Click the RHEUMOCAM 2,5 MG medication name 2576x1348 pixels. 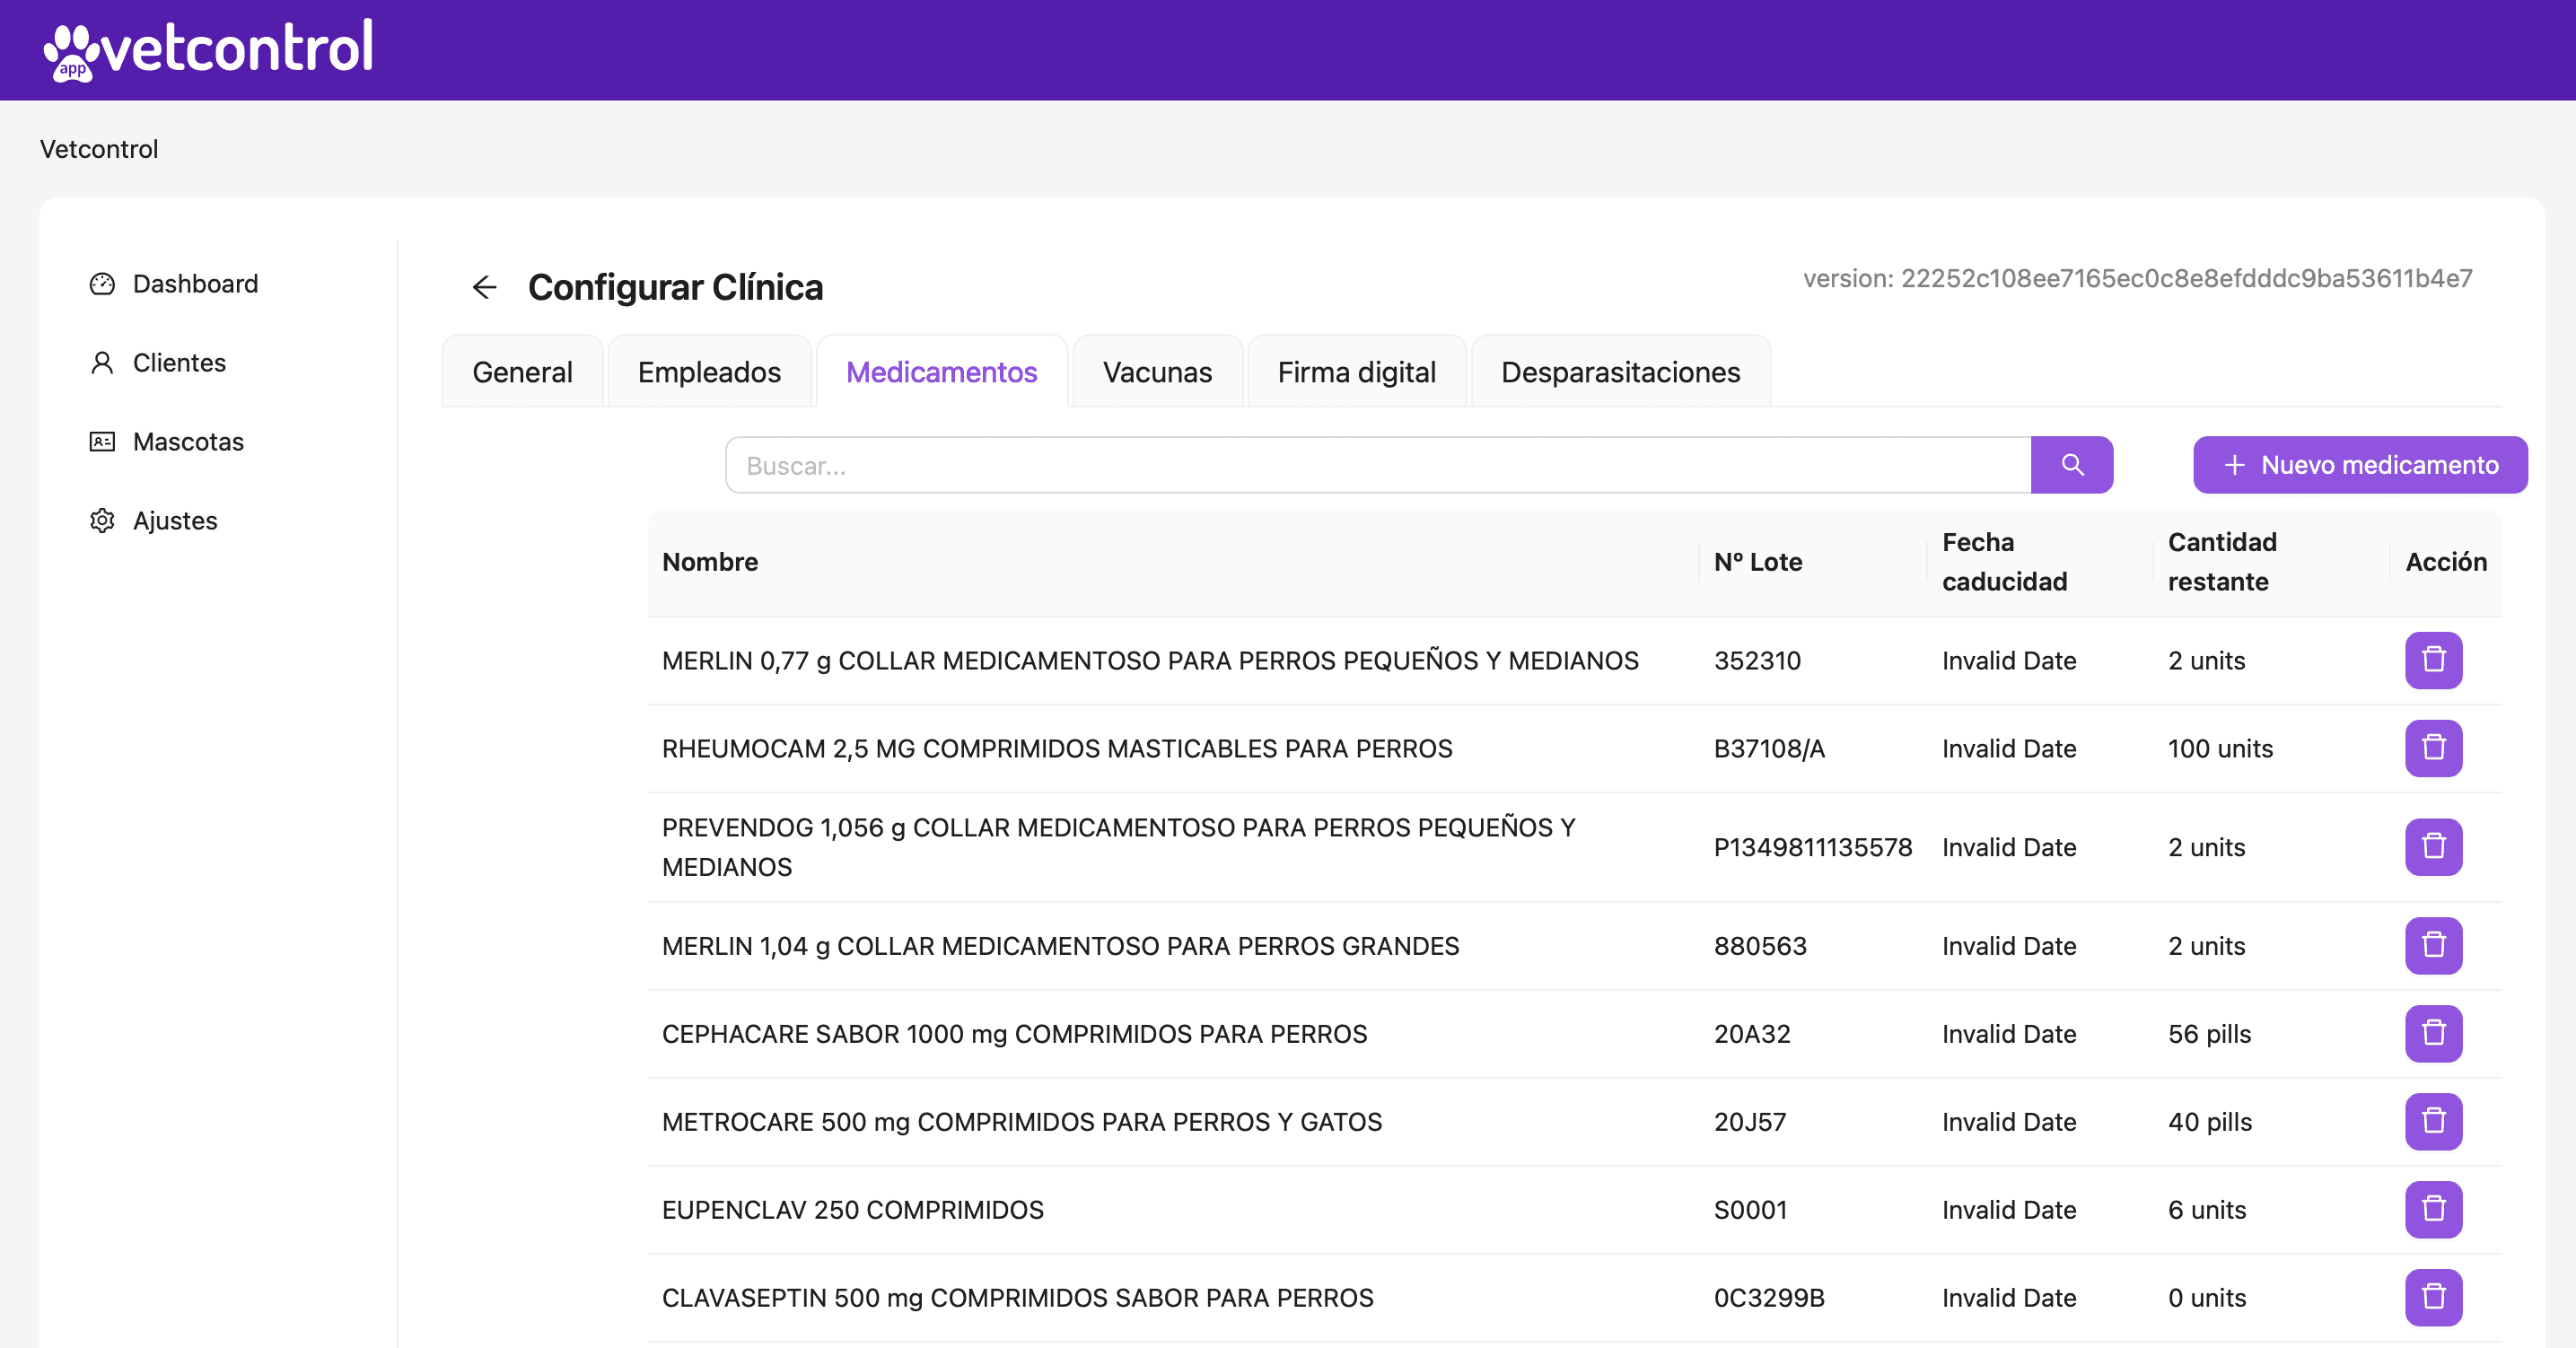point(1057,749)
